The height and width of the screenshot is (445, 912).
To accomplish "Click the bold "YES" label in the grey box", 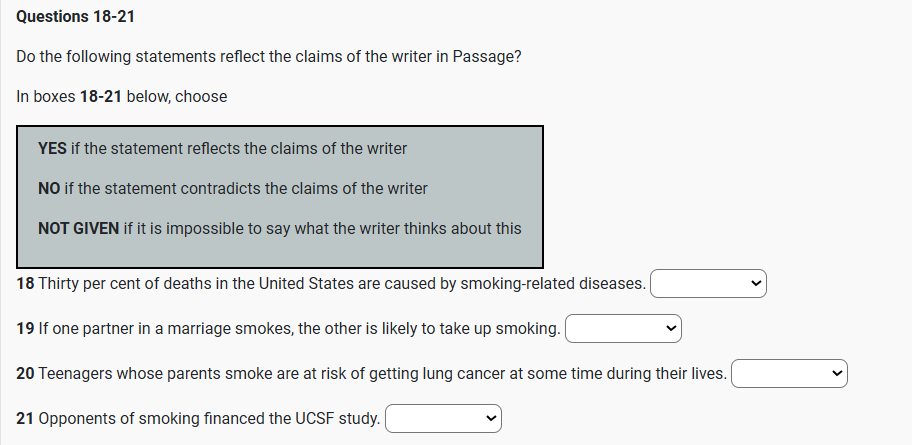I will point(52,148).
